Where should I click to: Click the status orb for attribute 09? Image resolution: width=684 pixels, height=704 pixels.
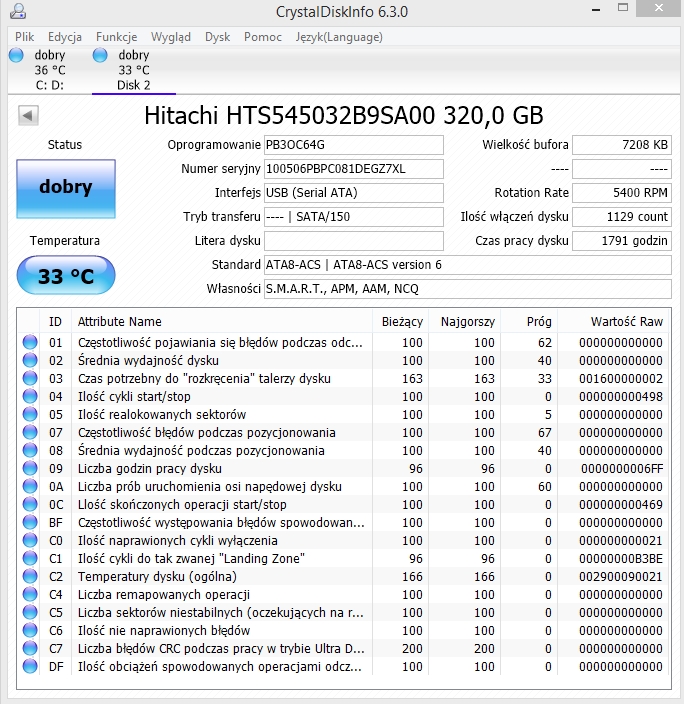(x=30, y=468)
